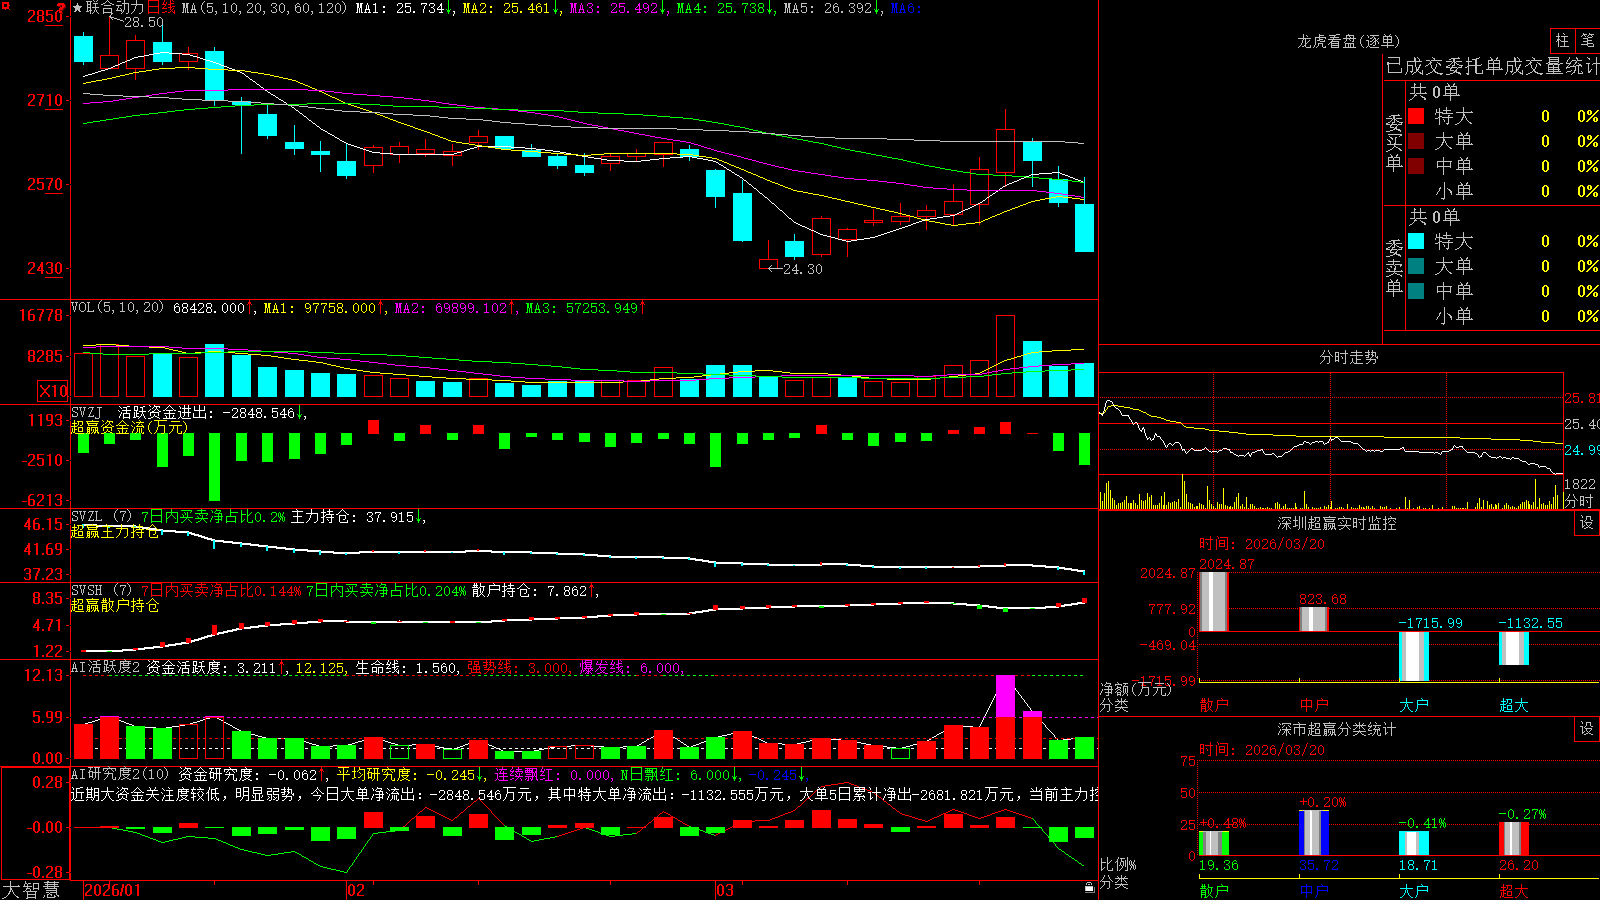Click the tallest red volume bar in VOL pane
Screen dimensions: 1600x900
coord(1005,356)
